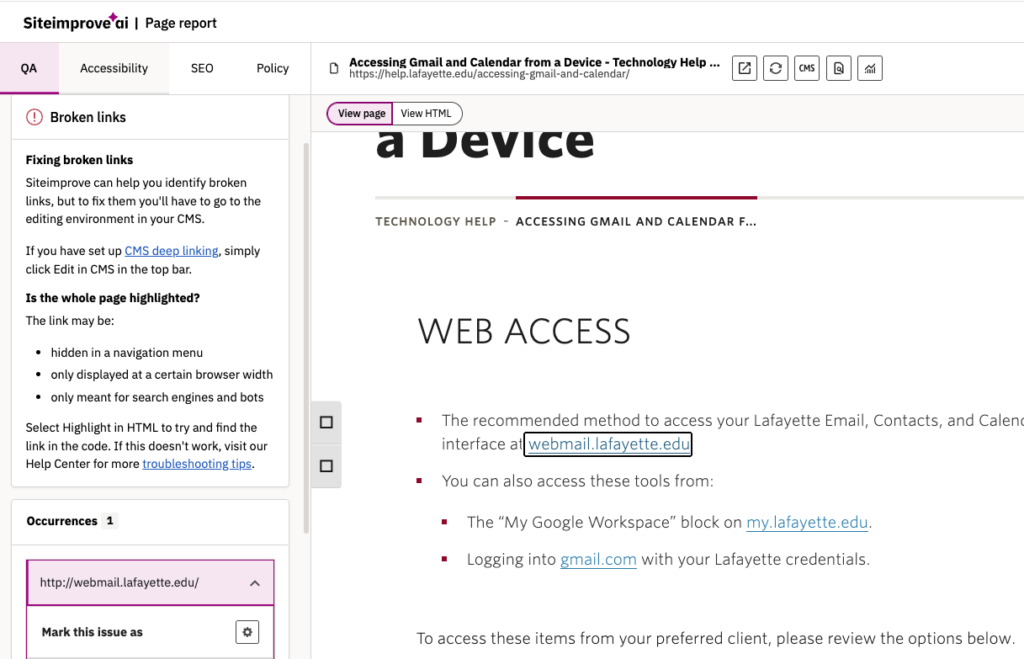Click the recheck page refresh icon
Screen dimensions: 1024x659
775,68
